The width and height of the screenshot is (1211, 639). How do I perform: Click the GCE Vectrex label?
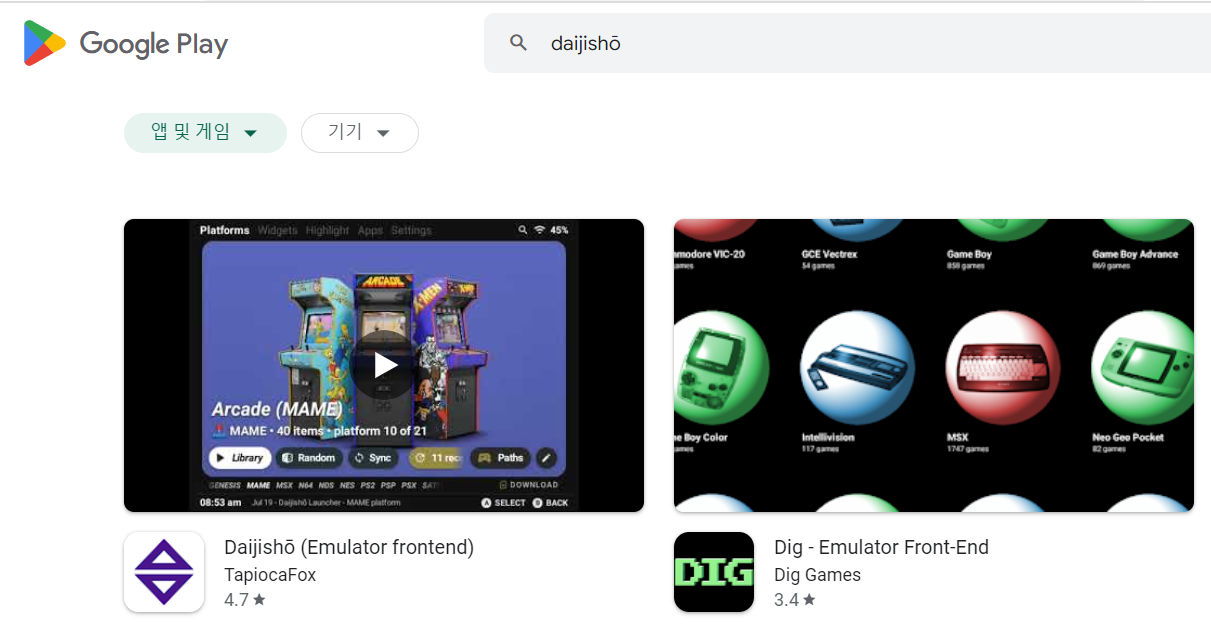point(829,254)
